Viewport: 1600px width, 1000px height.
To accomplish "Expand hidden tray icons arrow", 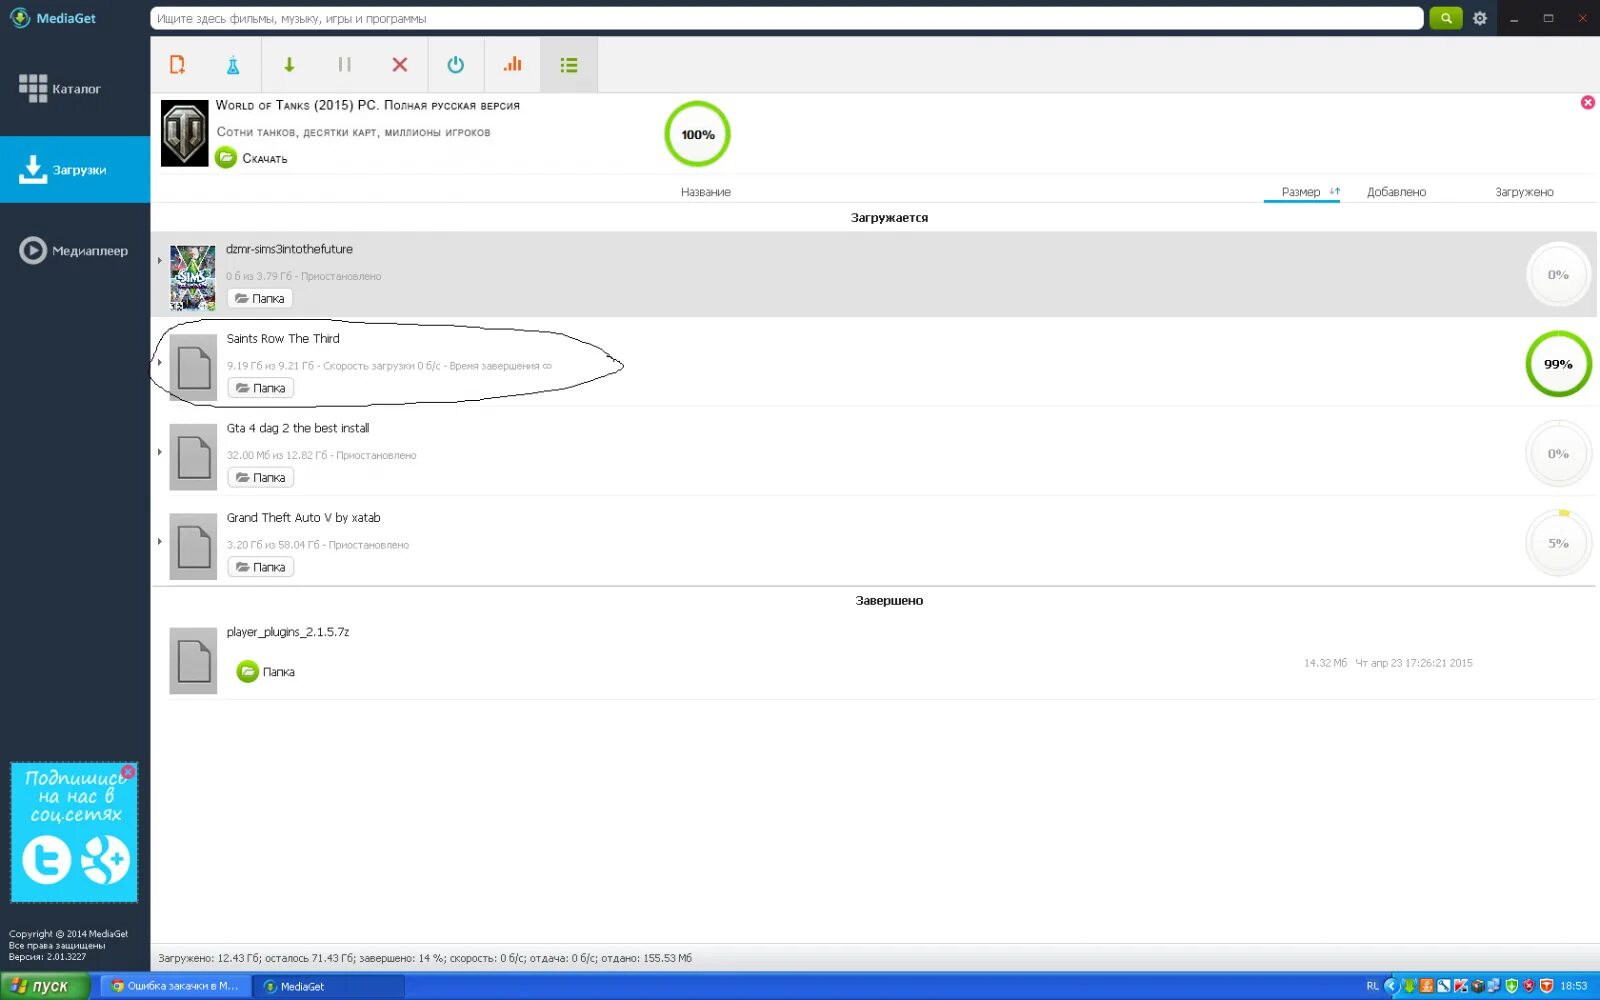I will click(x=1391, y=986).
